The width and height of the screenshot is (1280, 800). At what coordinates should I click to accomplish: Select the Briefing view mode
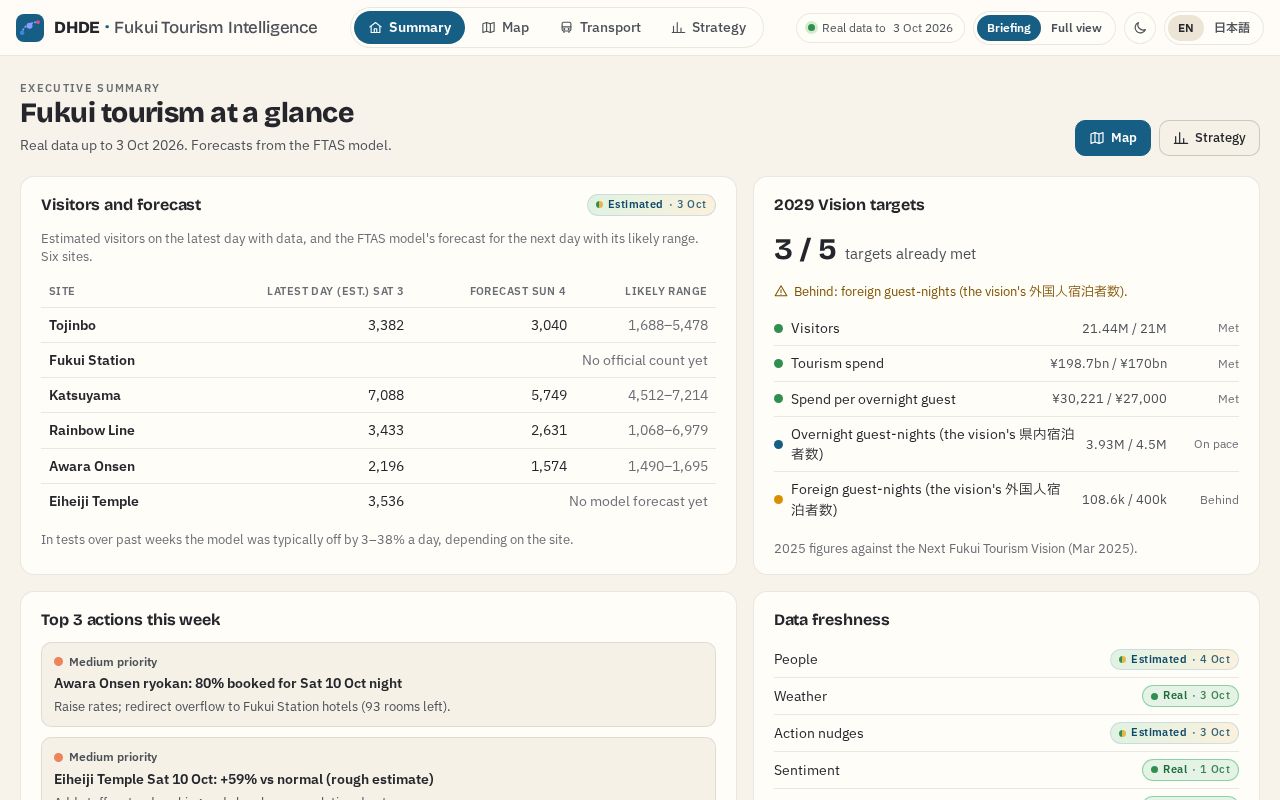[x=1008, y=28]
